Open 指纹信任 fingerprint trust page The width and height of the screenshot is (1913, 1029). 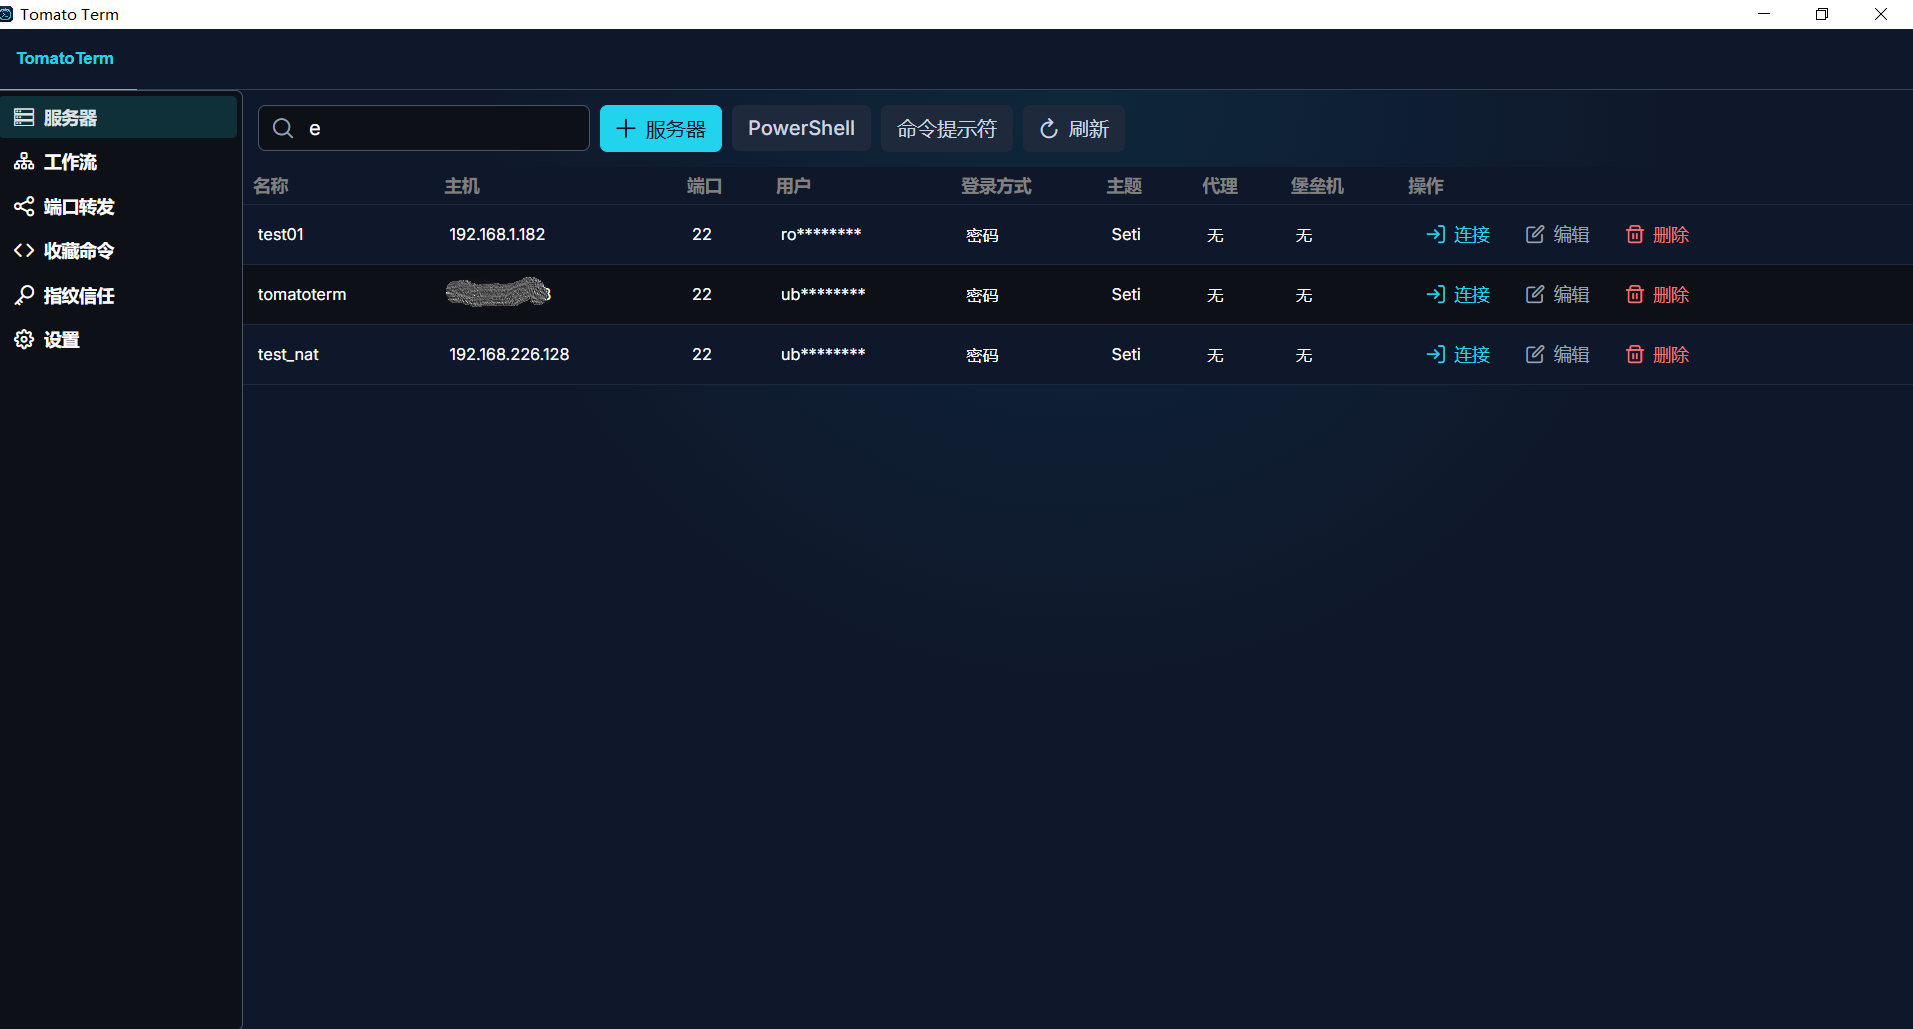pyautogui.click(x=78, y=296)
